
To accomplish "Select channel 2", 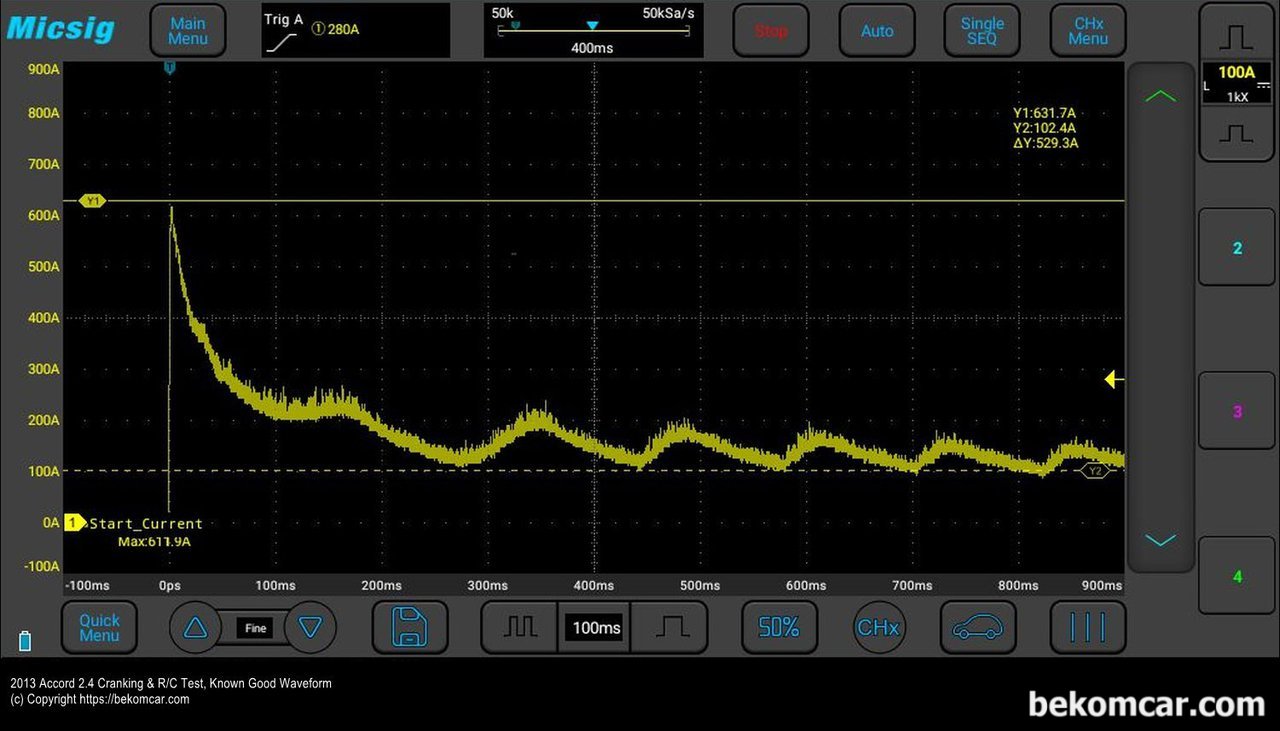I will coord(1237,247).
